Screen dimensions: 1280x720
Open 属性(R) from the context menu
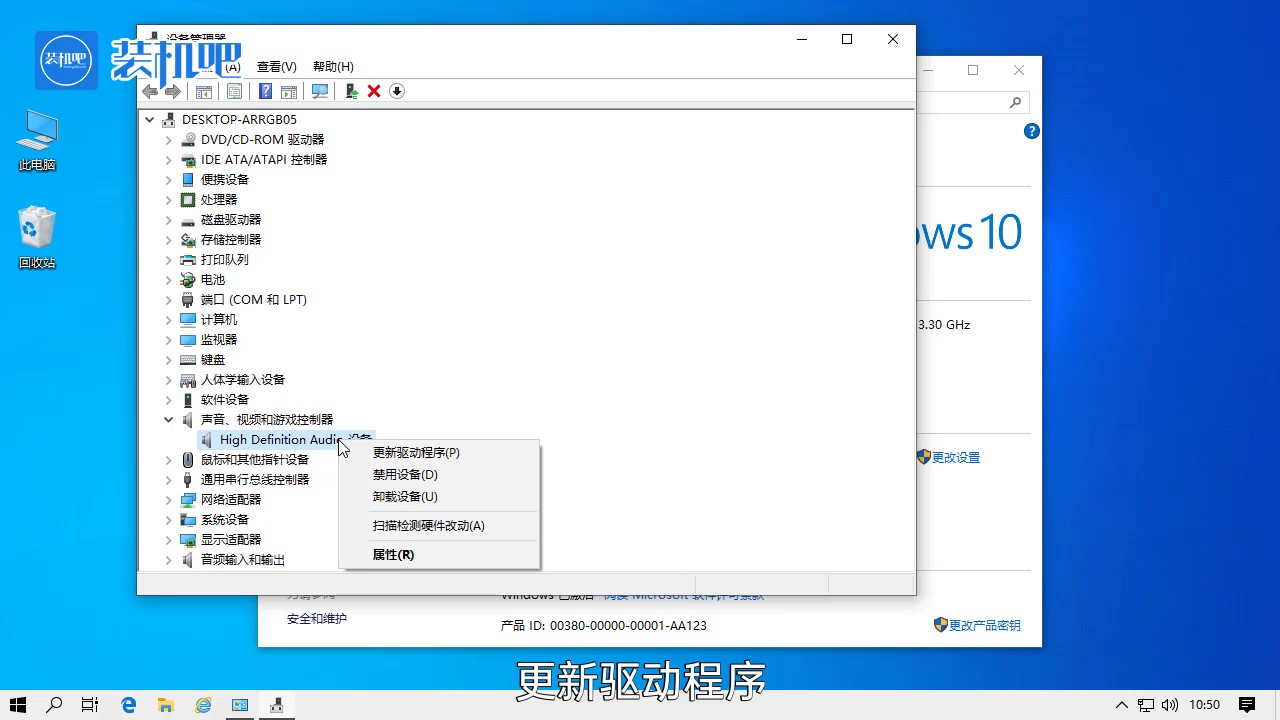click(393, 555)
